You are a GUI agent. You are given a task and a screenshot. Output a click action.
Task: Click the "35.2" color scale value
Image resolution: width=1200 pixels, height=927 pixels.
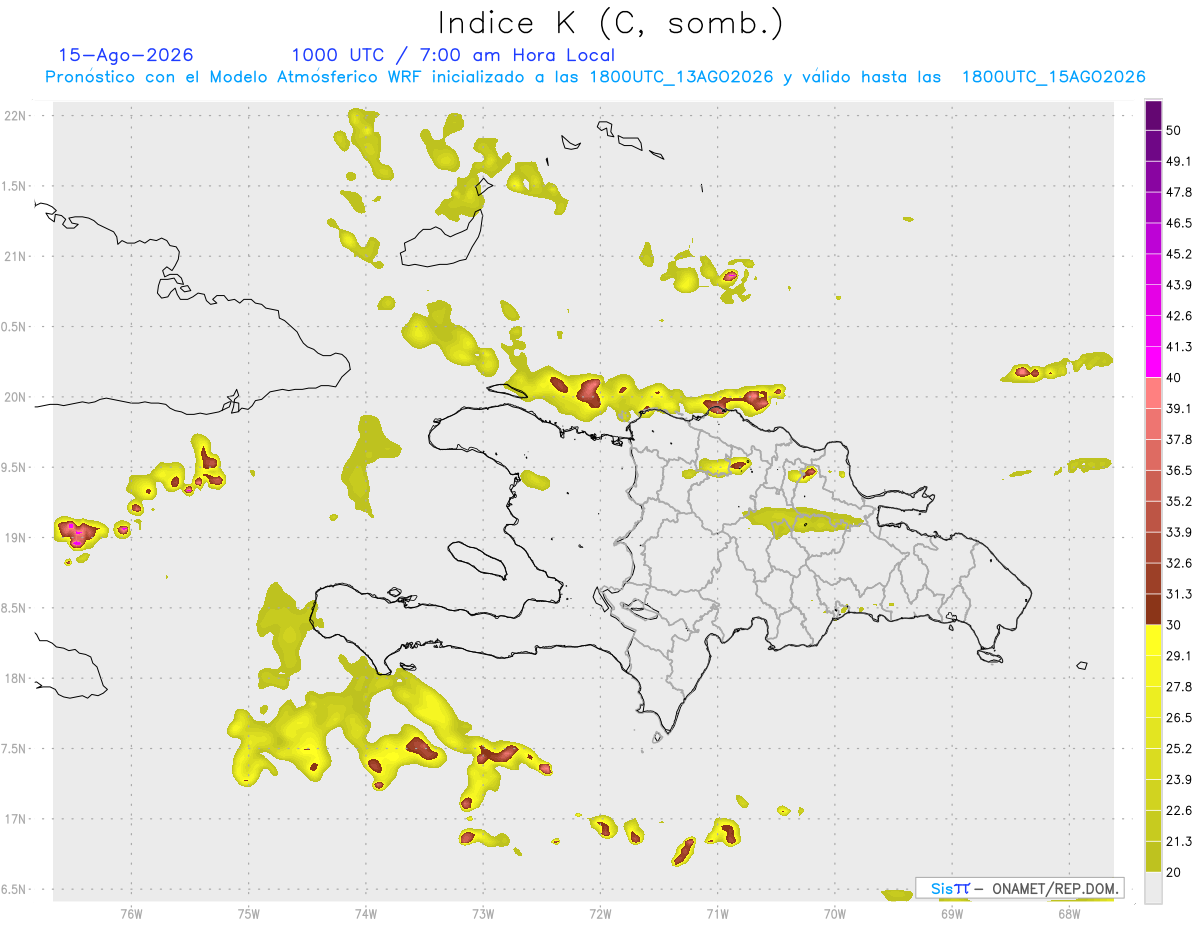(x=1179, y=501)
